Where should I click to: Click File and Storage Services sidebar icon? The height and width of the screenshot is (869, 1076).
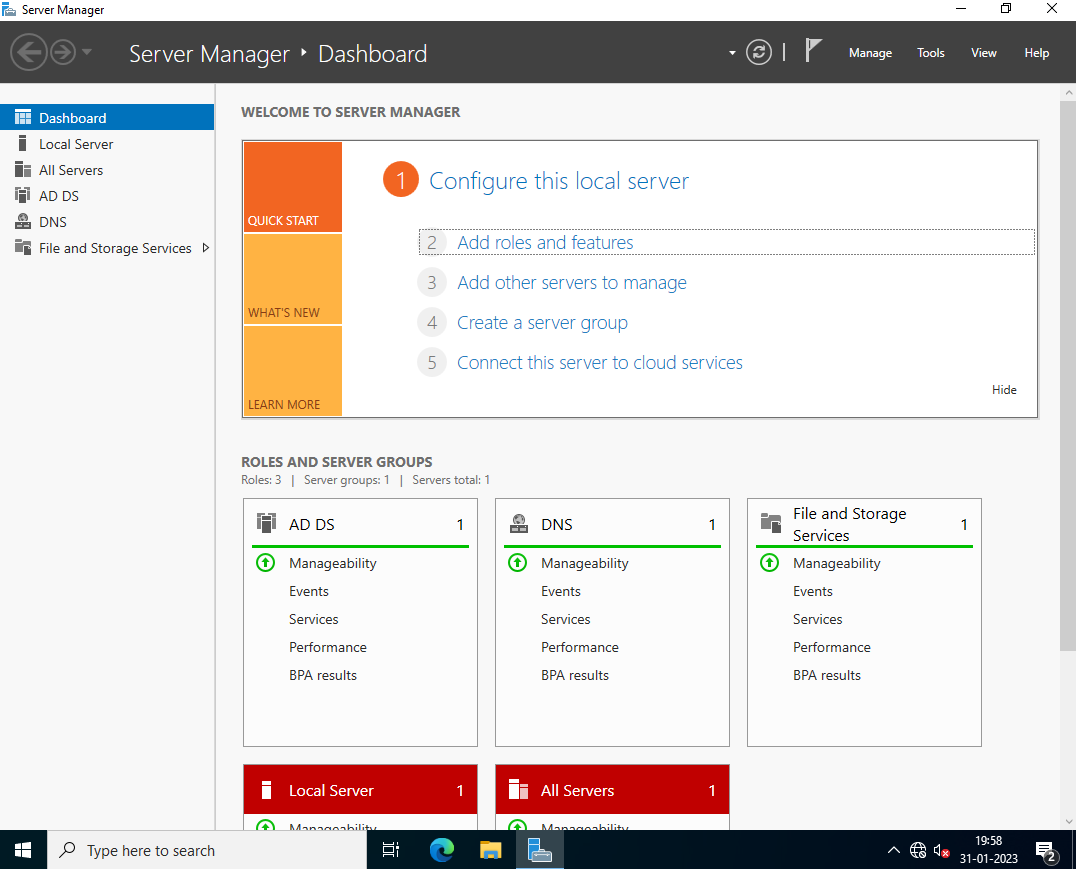pyautogui.click(x=23, y=247)
